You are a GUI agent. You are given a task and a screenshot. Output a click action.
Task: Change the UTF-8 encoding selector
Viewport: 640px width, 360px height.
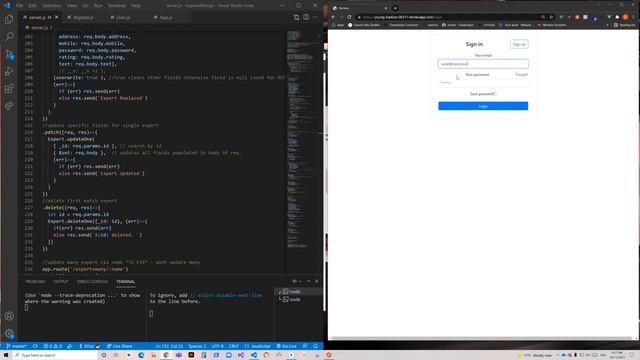tap(218, 346)
